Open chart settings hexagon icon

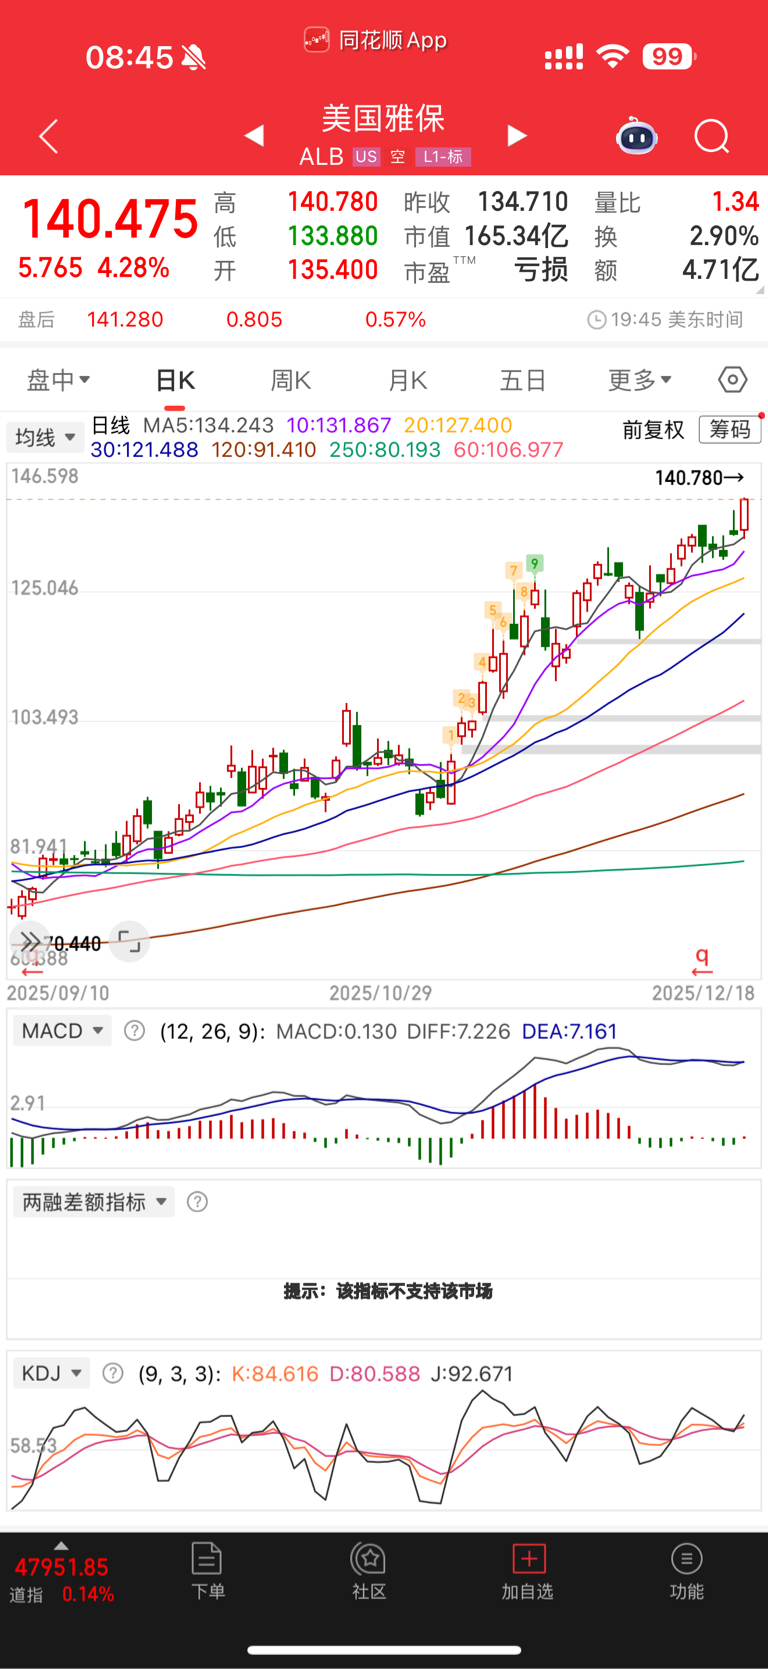coord(732,380)
